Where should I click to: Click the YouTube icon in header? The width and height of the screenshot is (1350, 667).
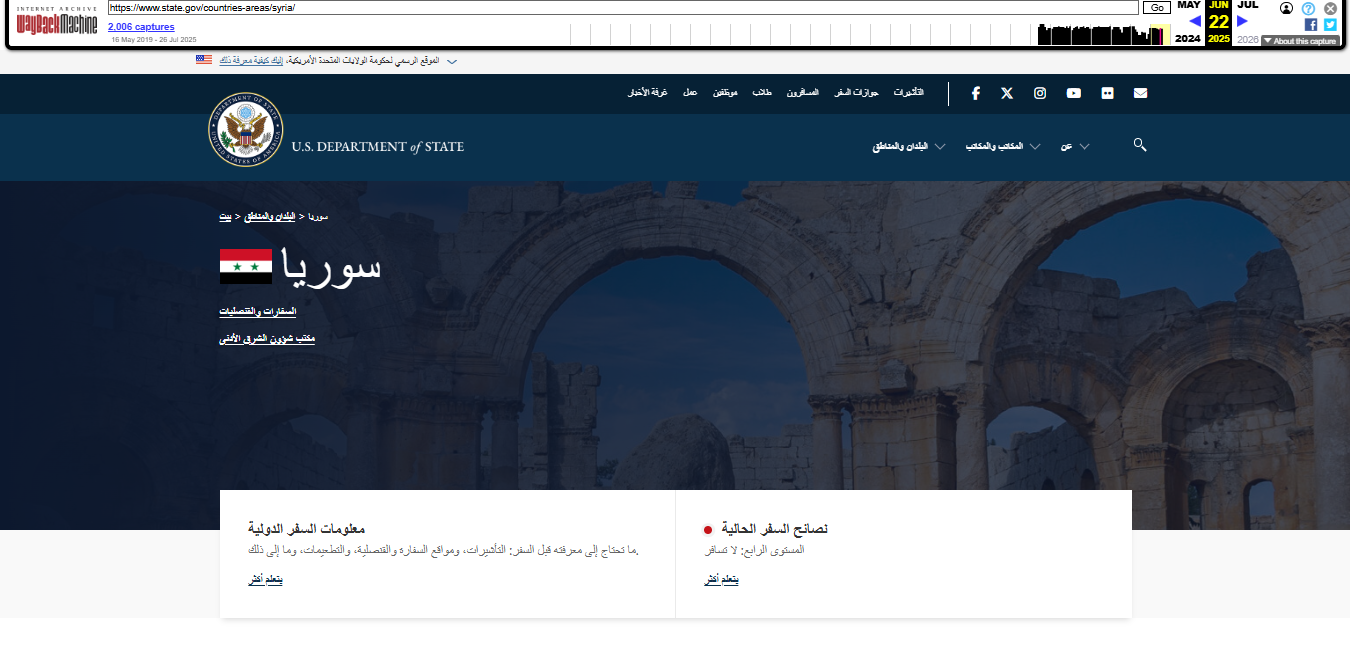point(1073,93)
